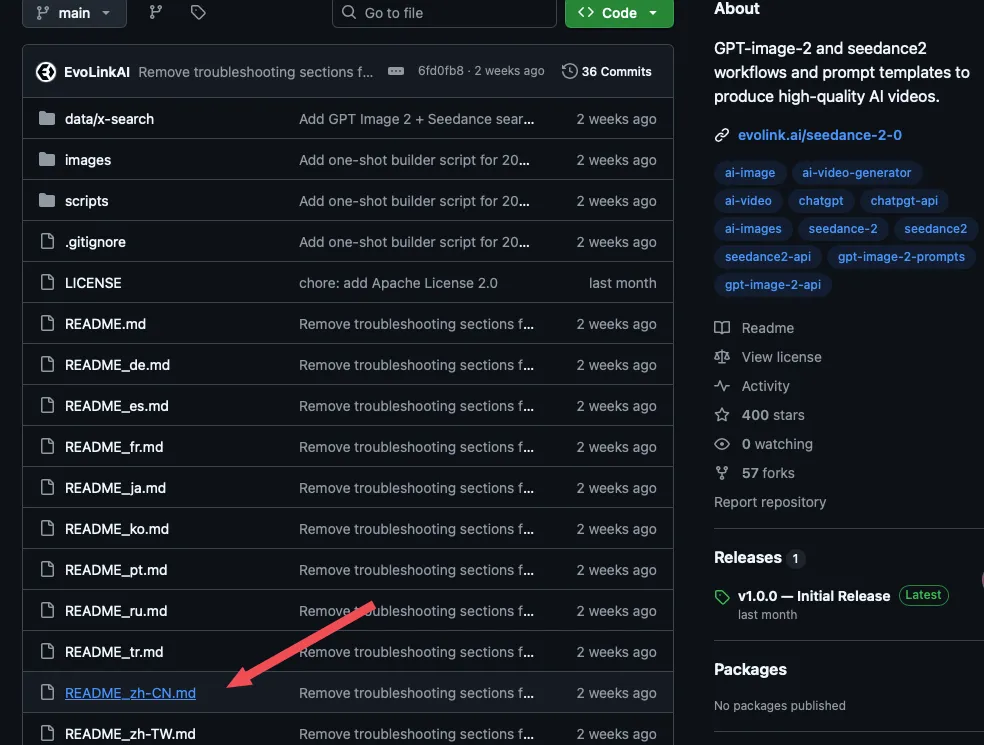The image size is (984, 745).
Task: Click the EvoLinkAI avatar icon
Action: 46,72
